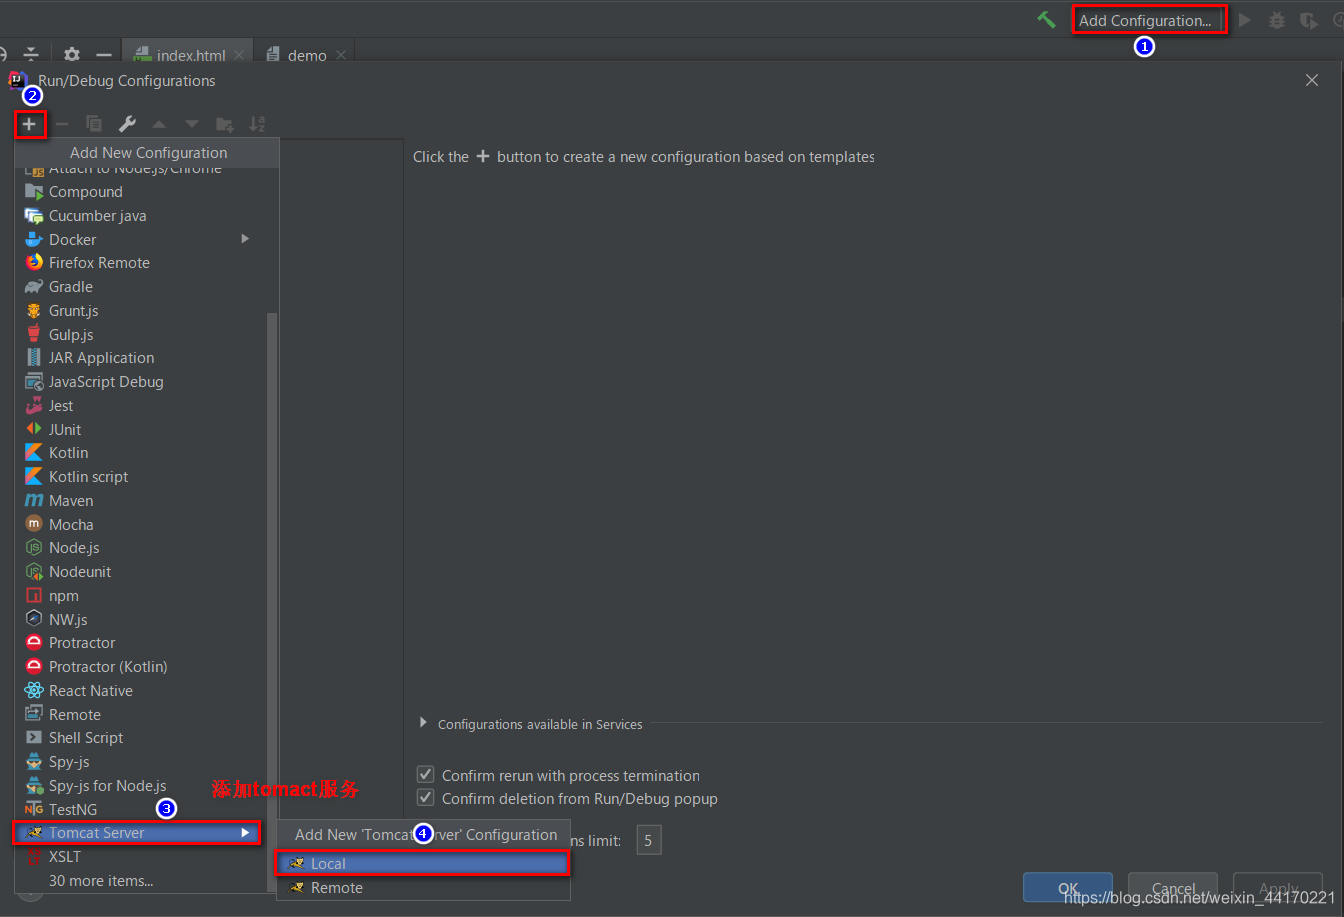The width and height of the screenshot is (1344, 917).
Task: Click the Sort Configurations icon
Action: click(257, 124)
